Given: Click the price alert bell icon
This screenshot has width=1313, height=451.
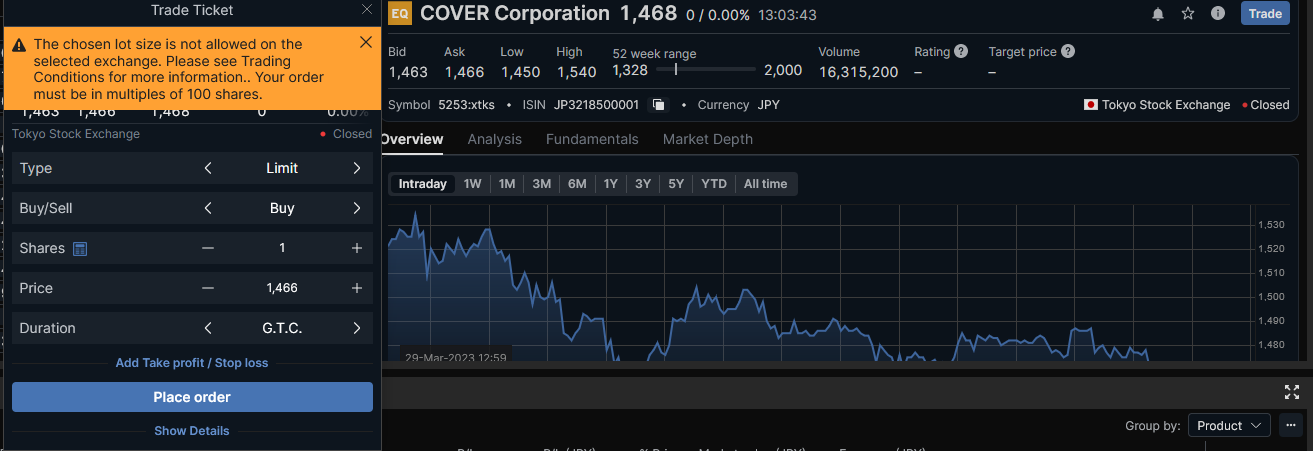Looking at the screenshot, I should [1158, 14].
